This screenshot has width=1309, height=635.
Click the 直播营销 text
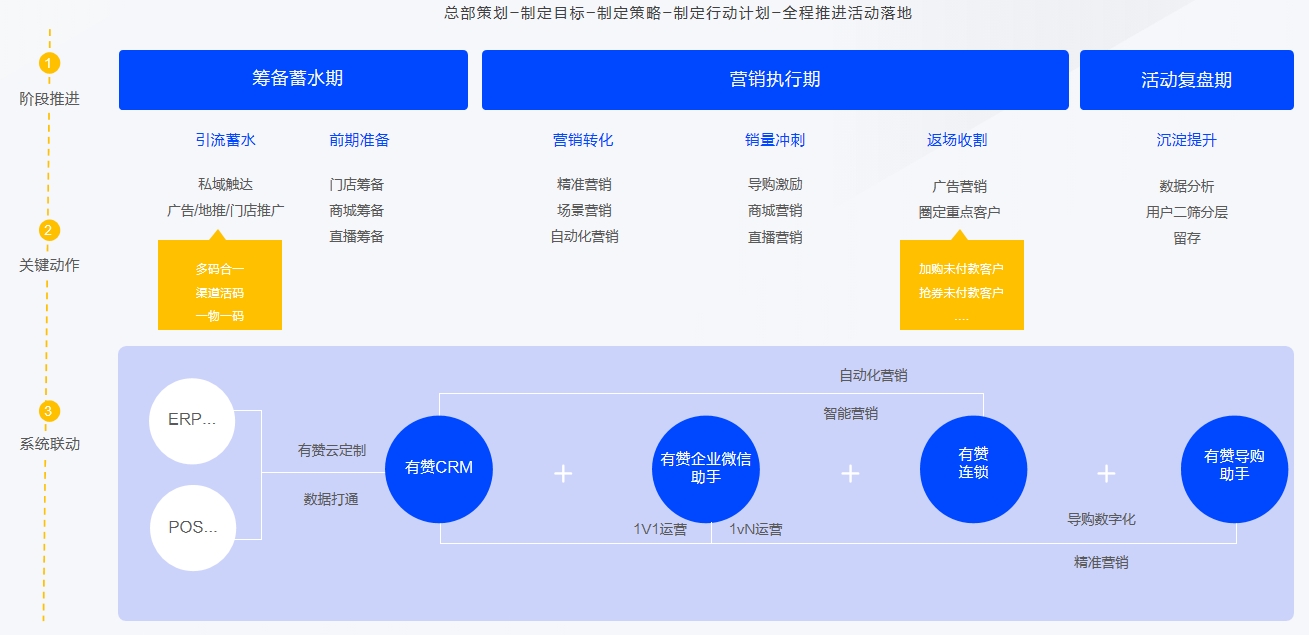775,237
